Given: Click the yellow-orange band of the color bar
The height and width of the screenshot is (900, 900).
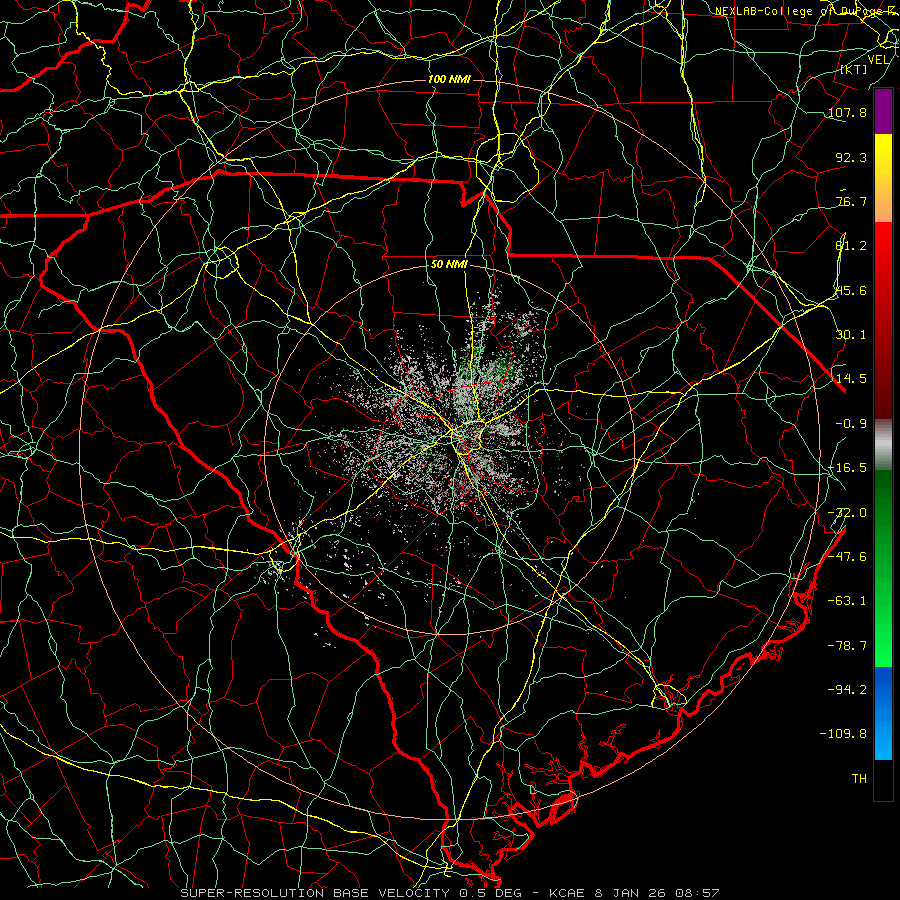Looking at the screenshot, I should [x=883, y=178].
